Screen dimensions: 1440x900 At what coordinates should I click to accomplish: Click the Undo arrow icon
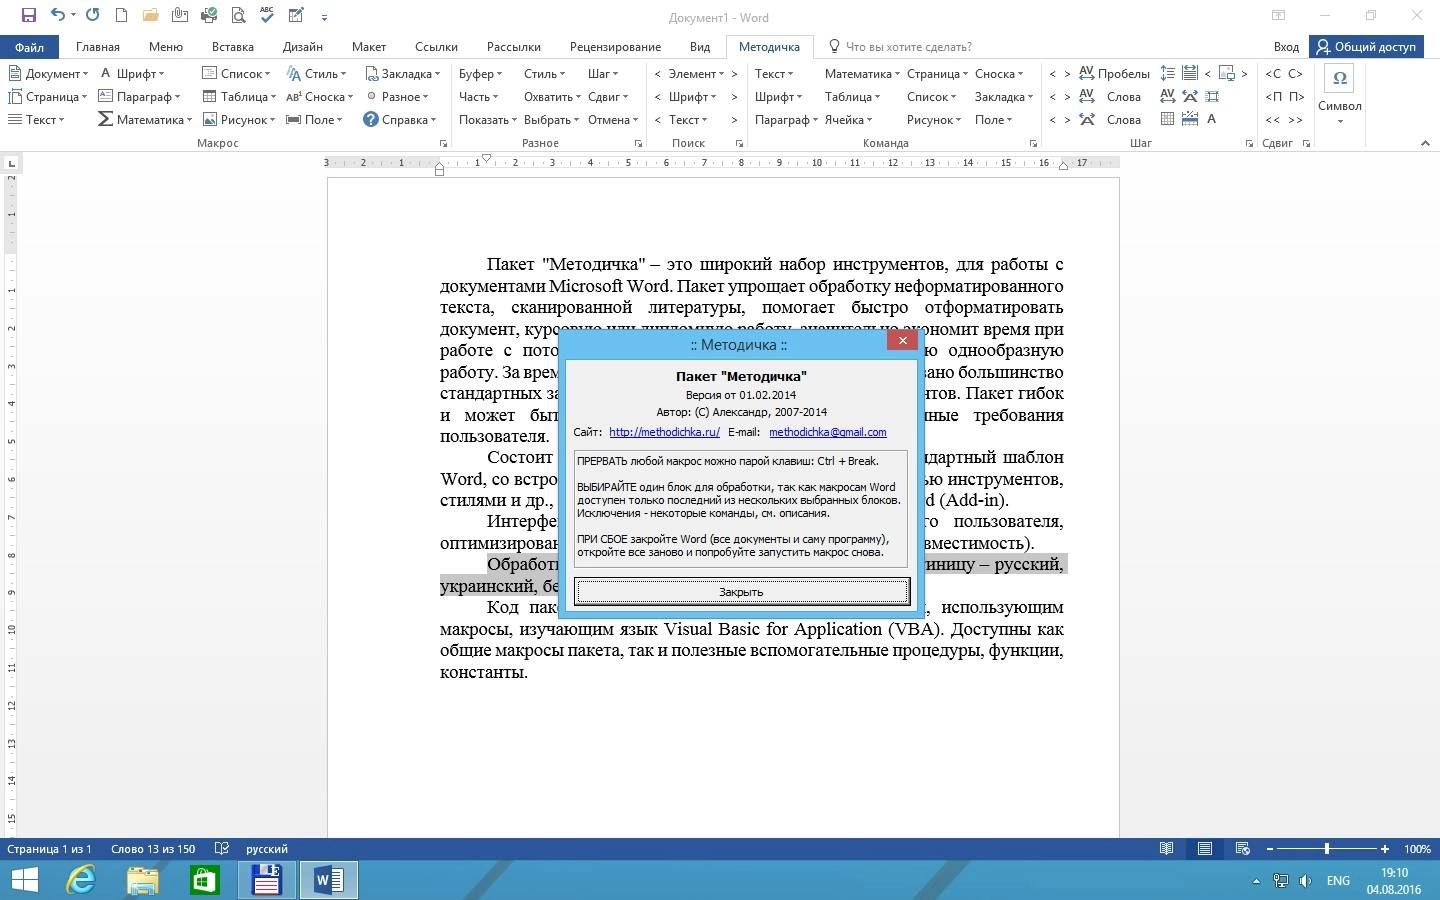point(58,16)
